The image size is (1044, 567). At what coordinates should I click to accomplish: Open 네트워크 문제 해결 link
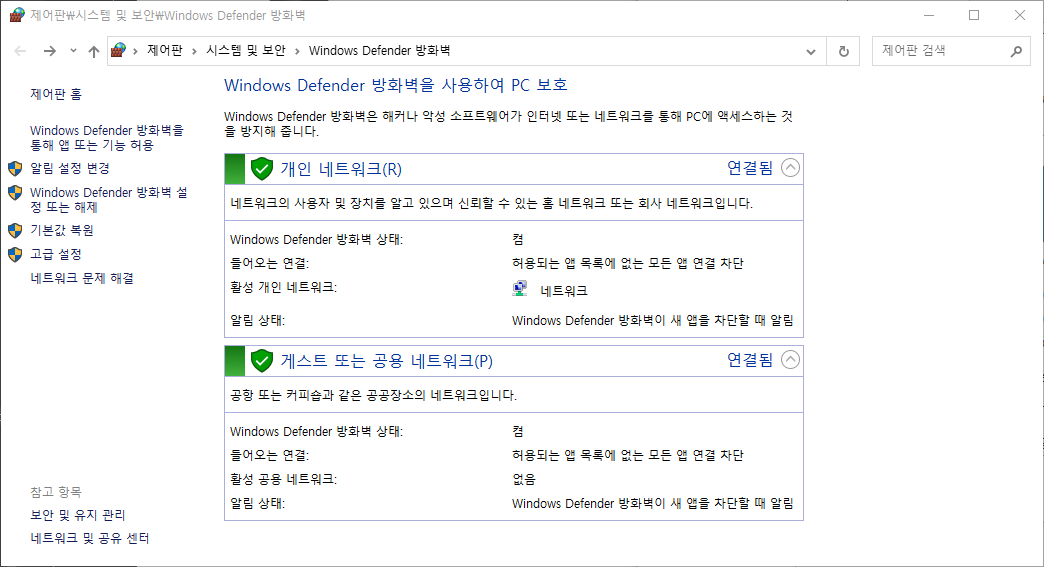(82, 278)
